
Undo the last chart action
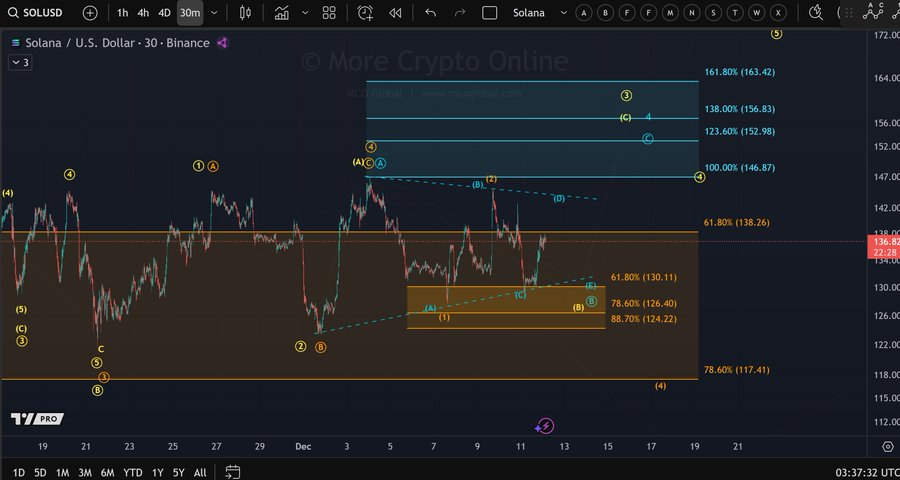[431, 13]
